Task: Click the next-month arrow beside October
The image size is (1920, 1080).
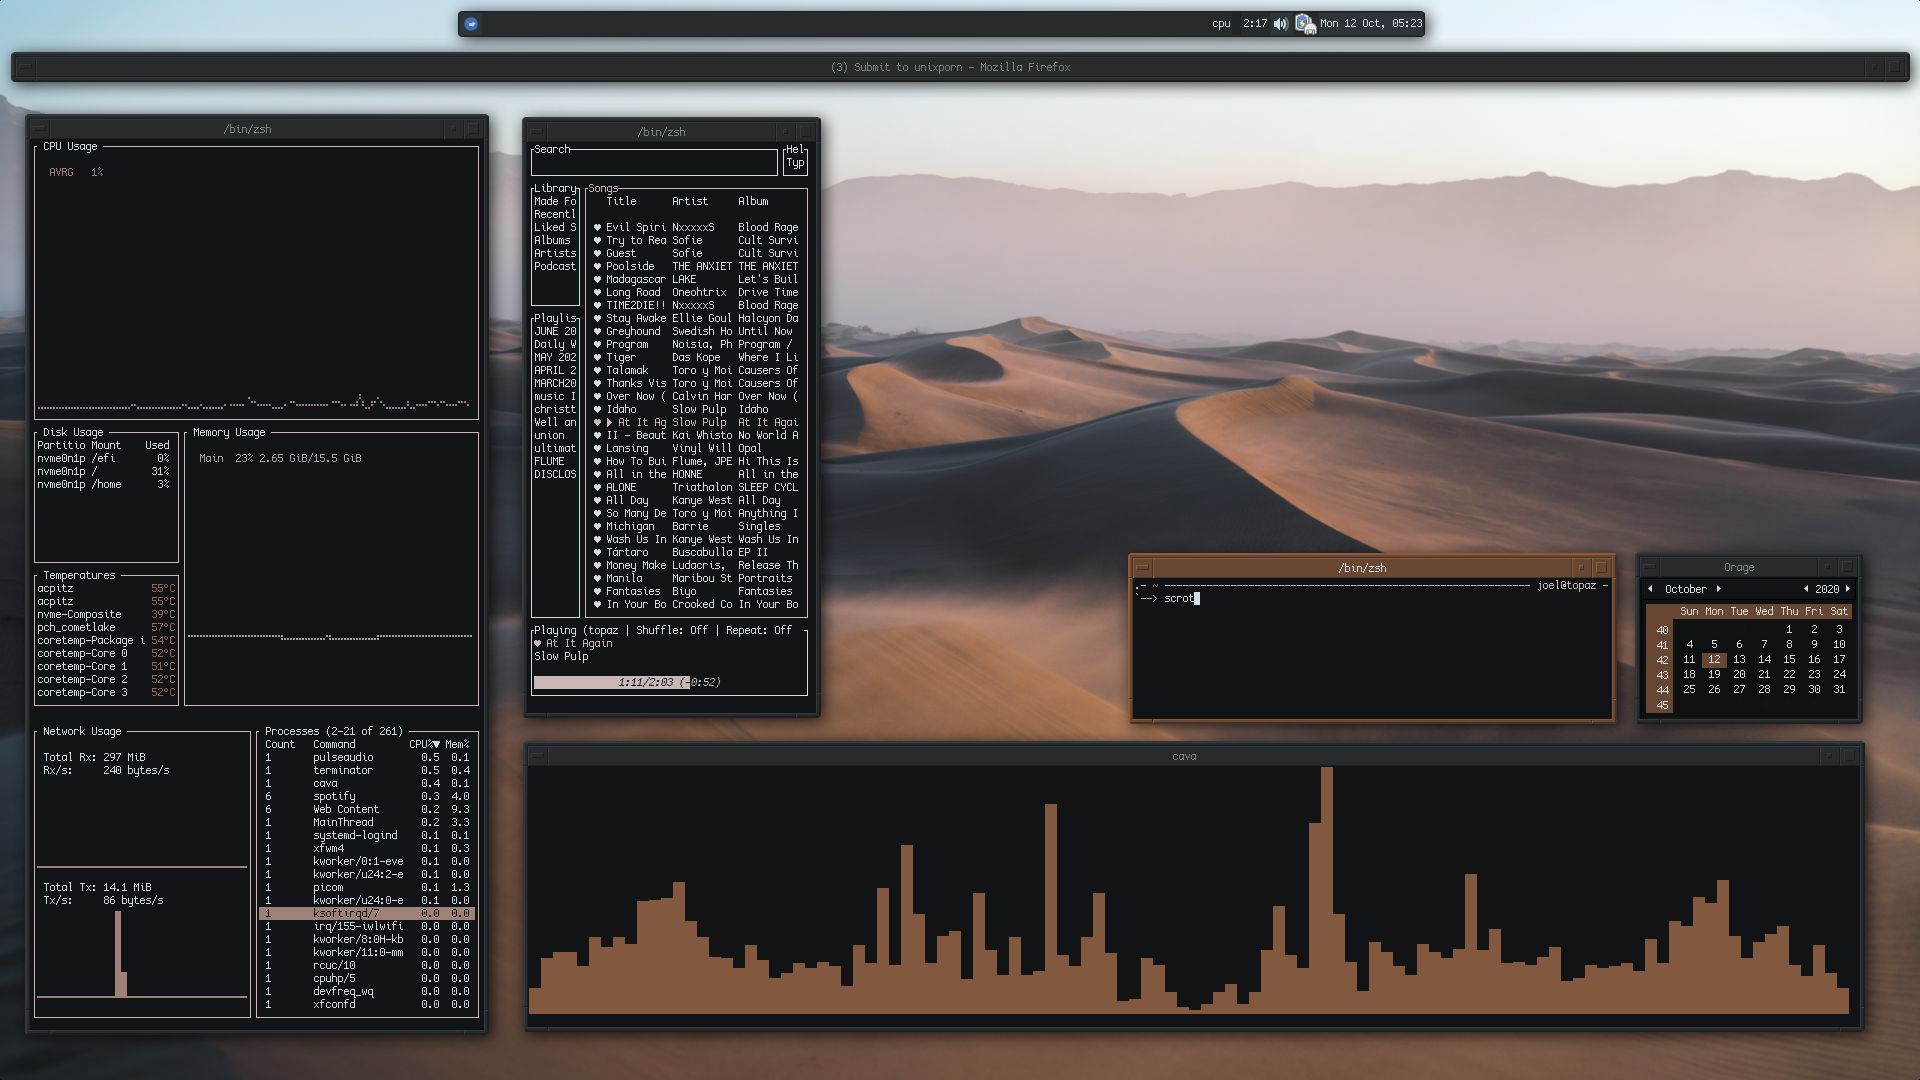Action: (1719, 589)
